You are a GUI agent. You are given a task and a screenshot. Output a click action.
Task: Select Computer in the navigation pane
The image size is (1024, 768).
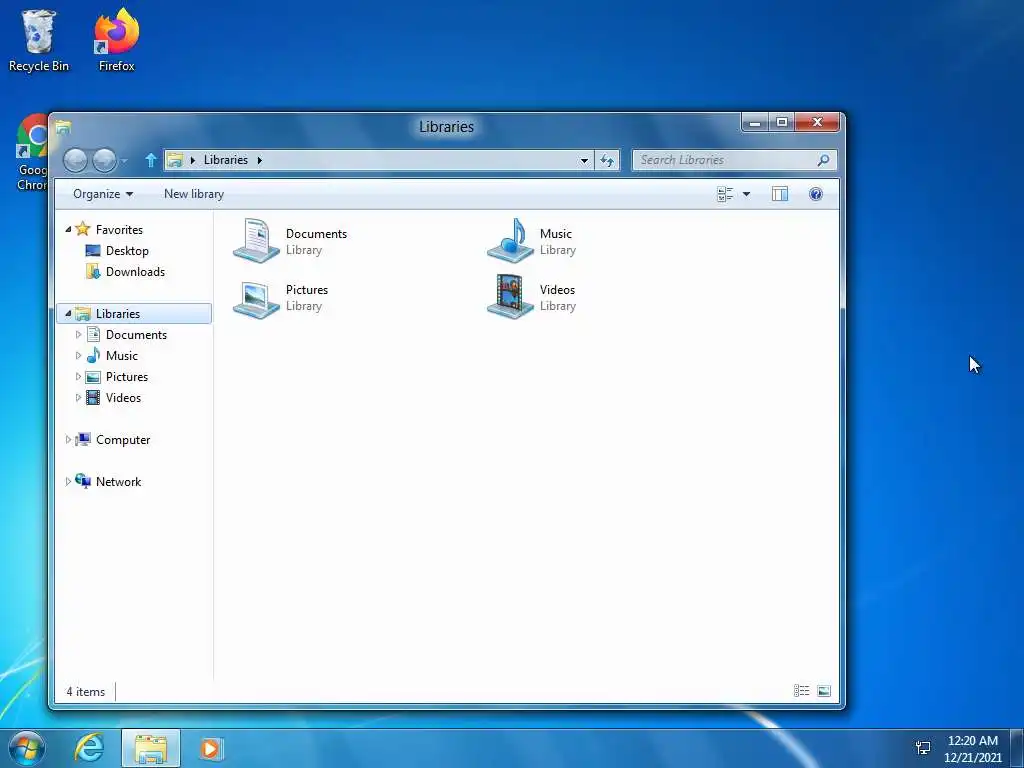tap(123, 440)
